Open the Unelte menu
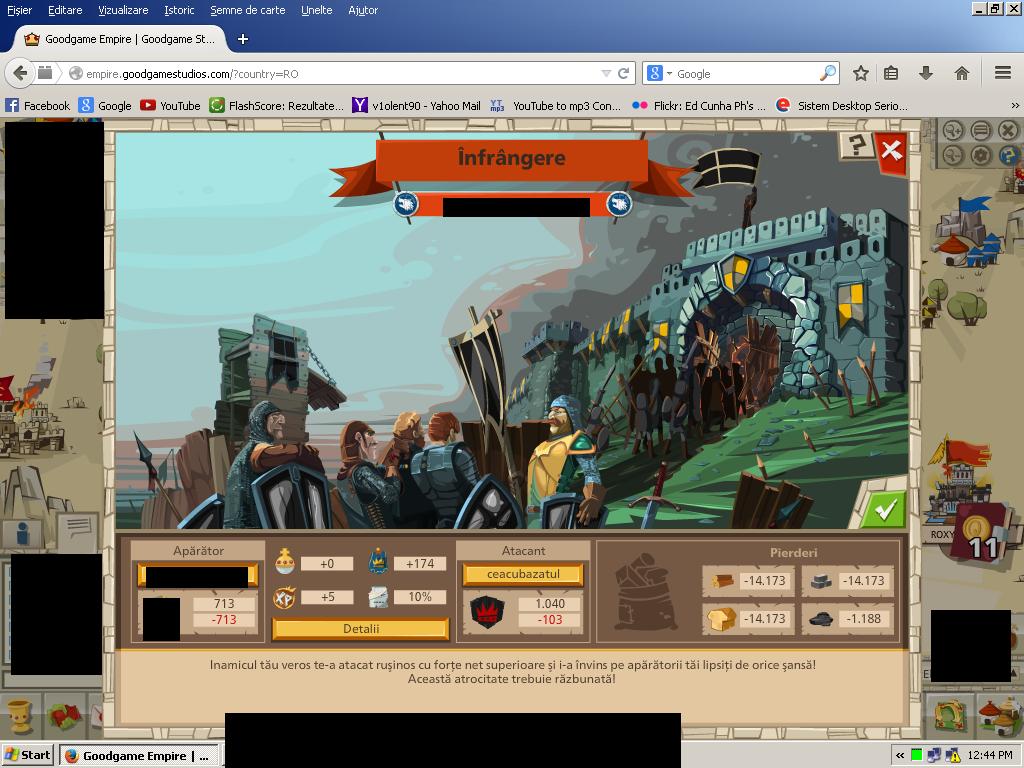 (317, 10)
